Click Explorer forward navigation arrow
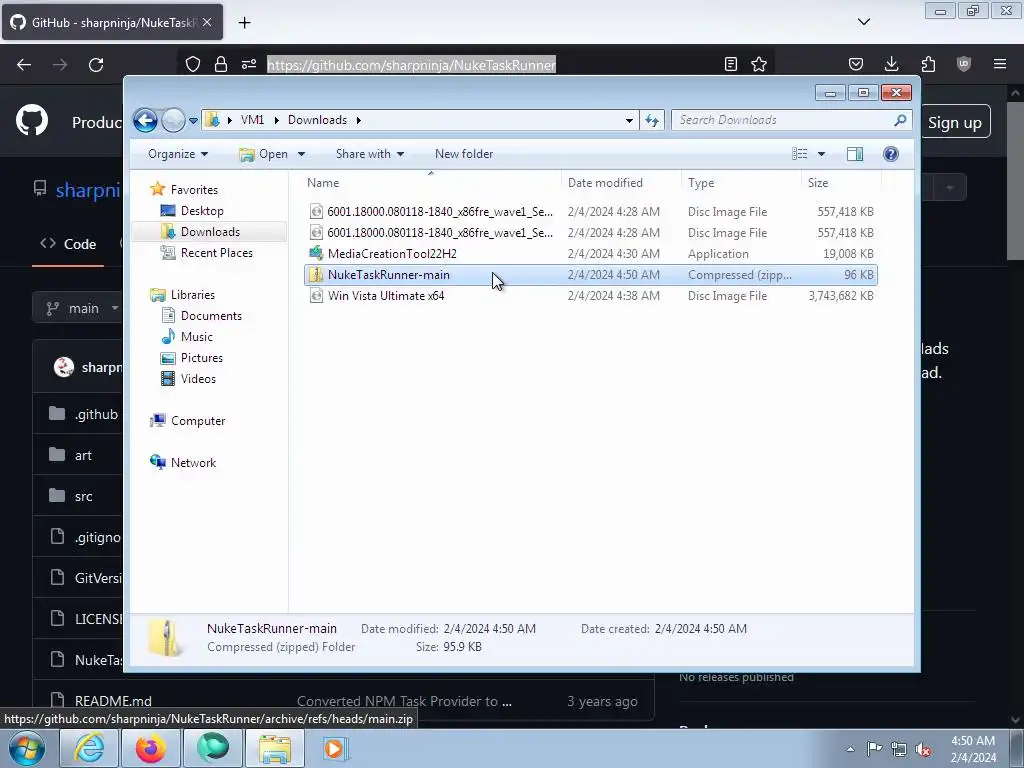Screen dimensions: 1024x768 [x=173, y=120]
